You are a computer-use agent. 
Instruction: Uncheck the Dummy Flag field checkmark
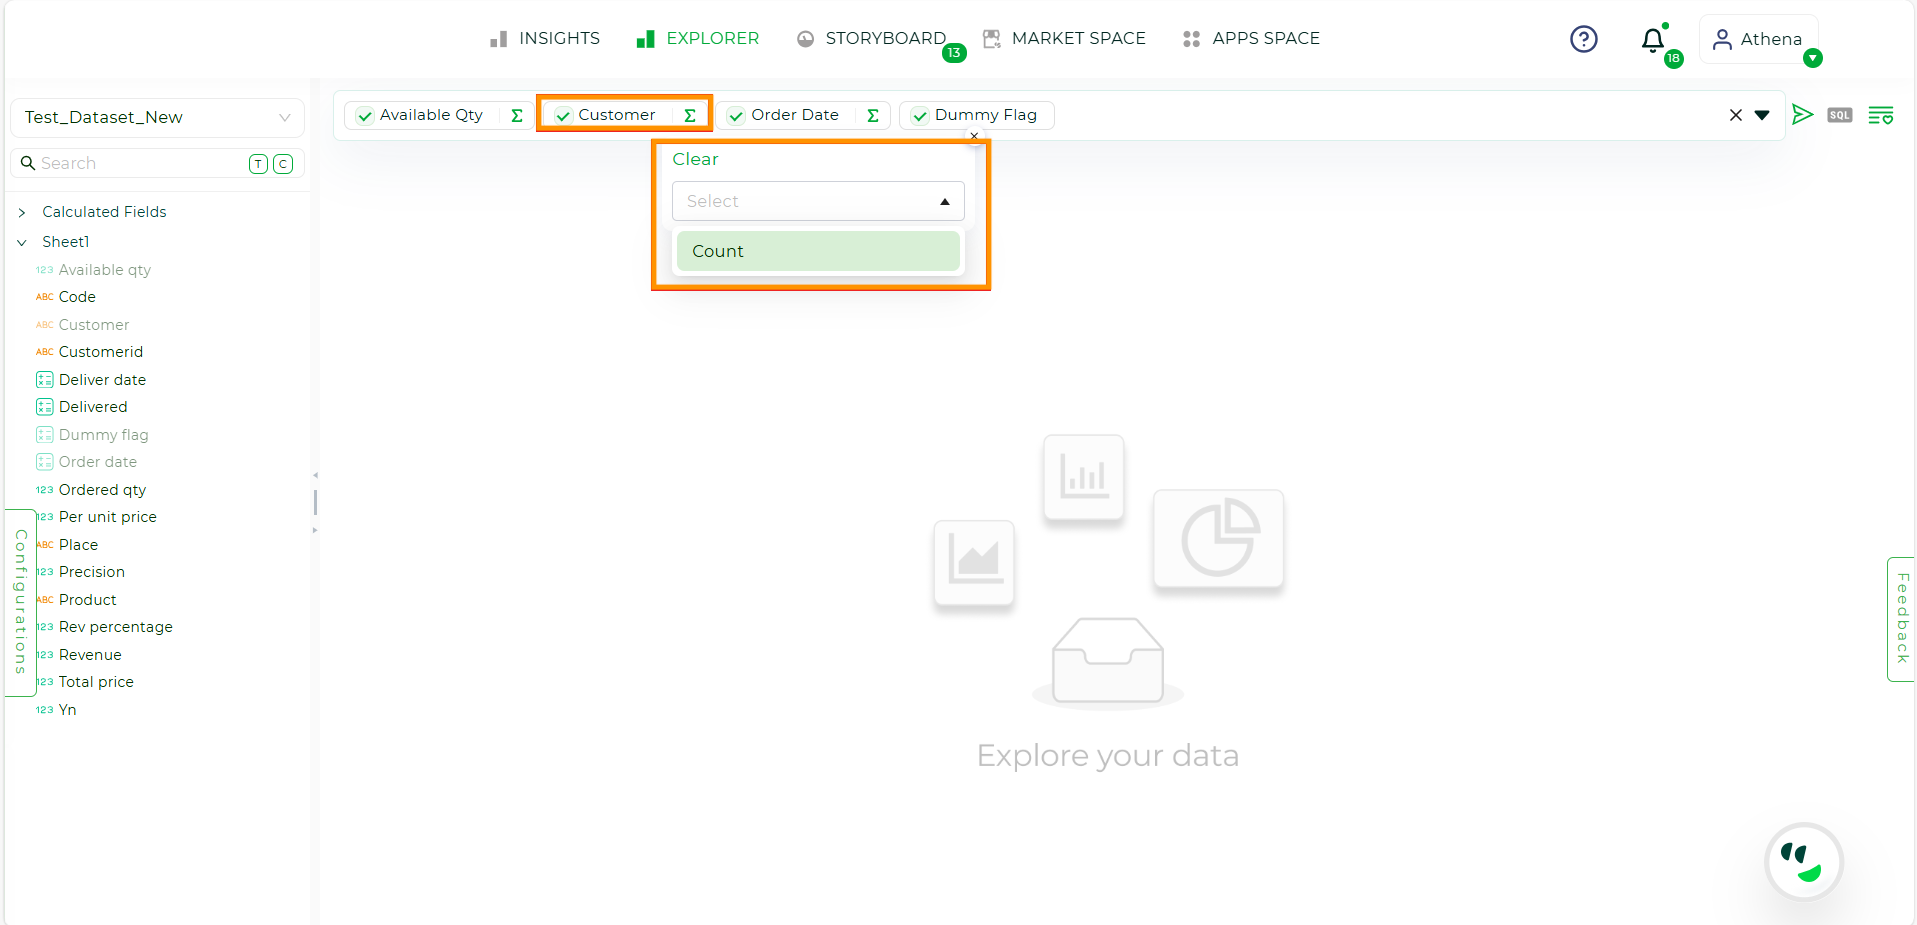920,116
